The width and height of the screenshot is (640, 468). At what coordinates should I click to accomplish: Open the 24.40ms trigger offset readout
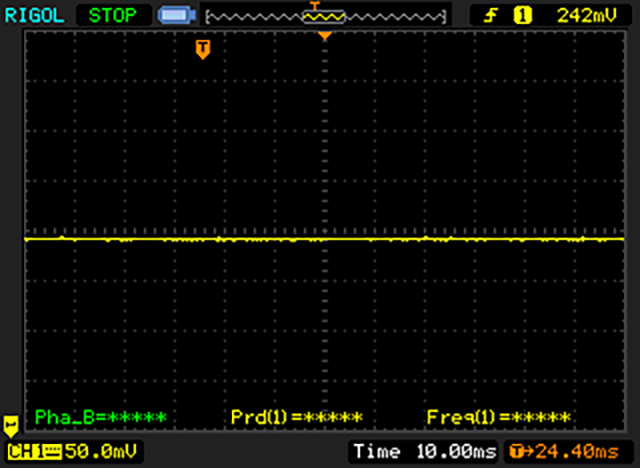click(568, 452)
